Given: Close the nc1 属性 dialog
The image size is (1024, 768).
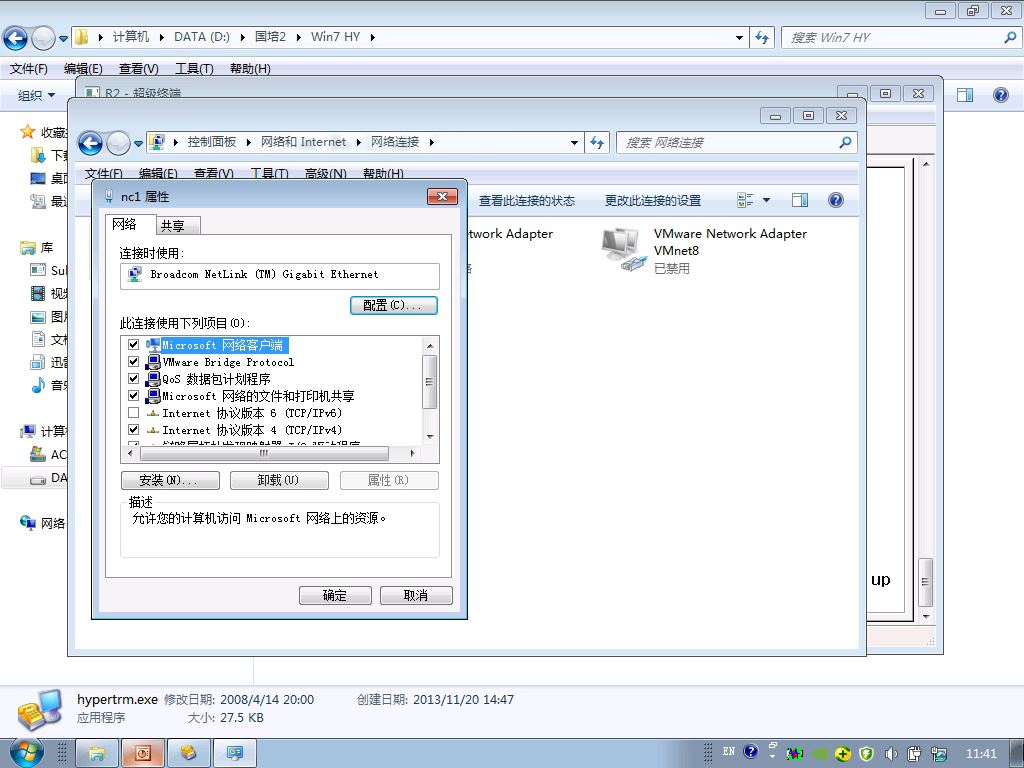Looking at the screenshot, I should (442, 197).
